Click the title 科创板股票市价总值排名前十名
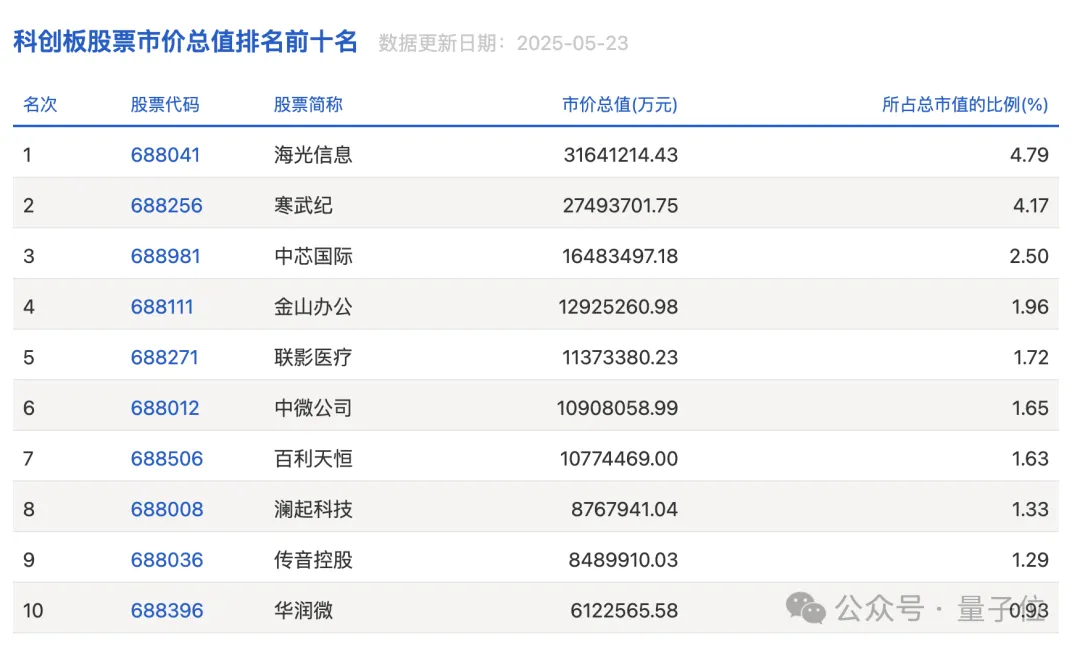Viewport: 1080px width, 652px height. pos(185,42)
